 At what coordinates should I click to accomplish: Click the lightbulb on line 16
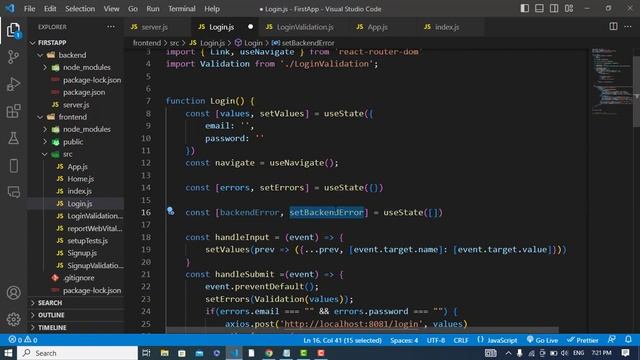pos(171,211)
